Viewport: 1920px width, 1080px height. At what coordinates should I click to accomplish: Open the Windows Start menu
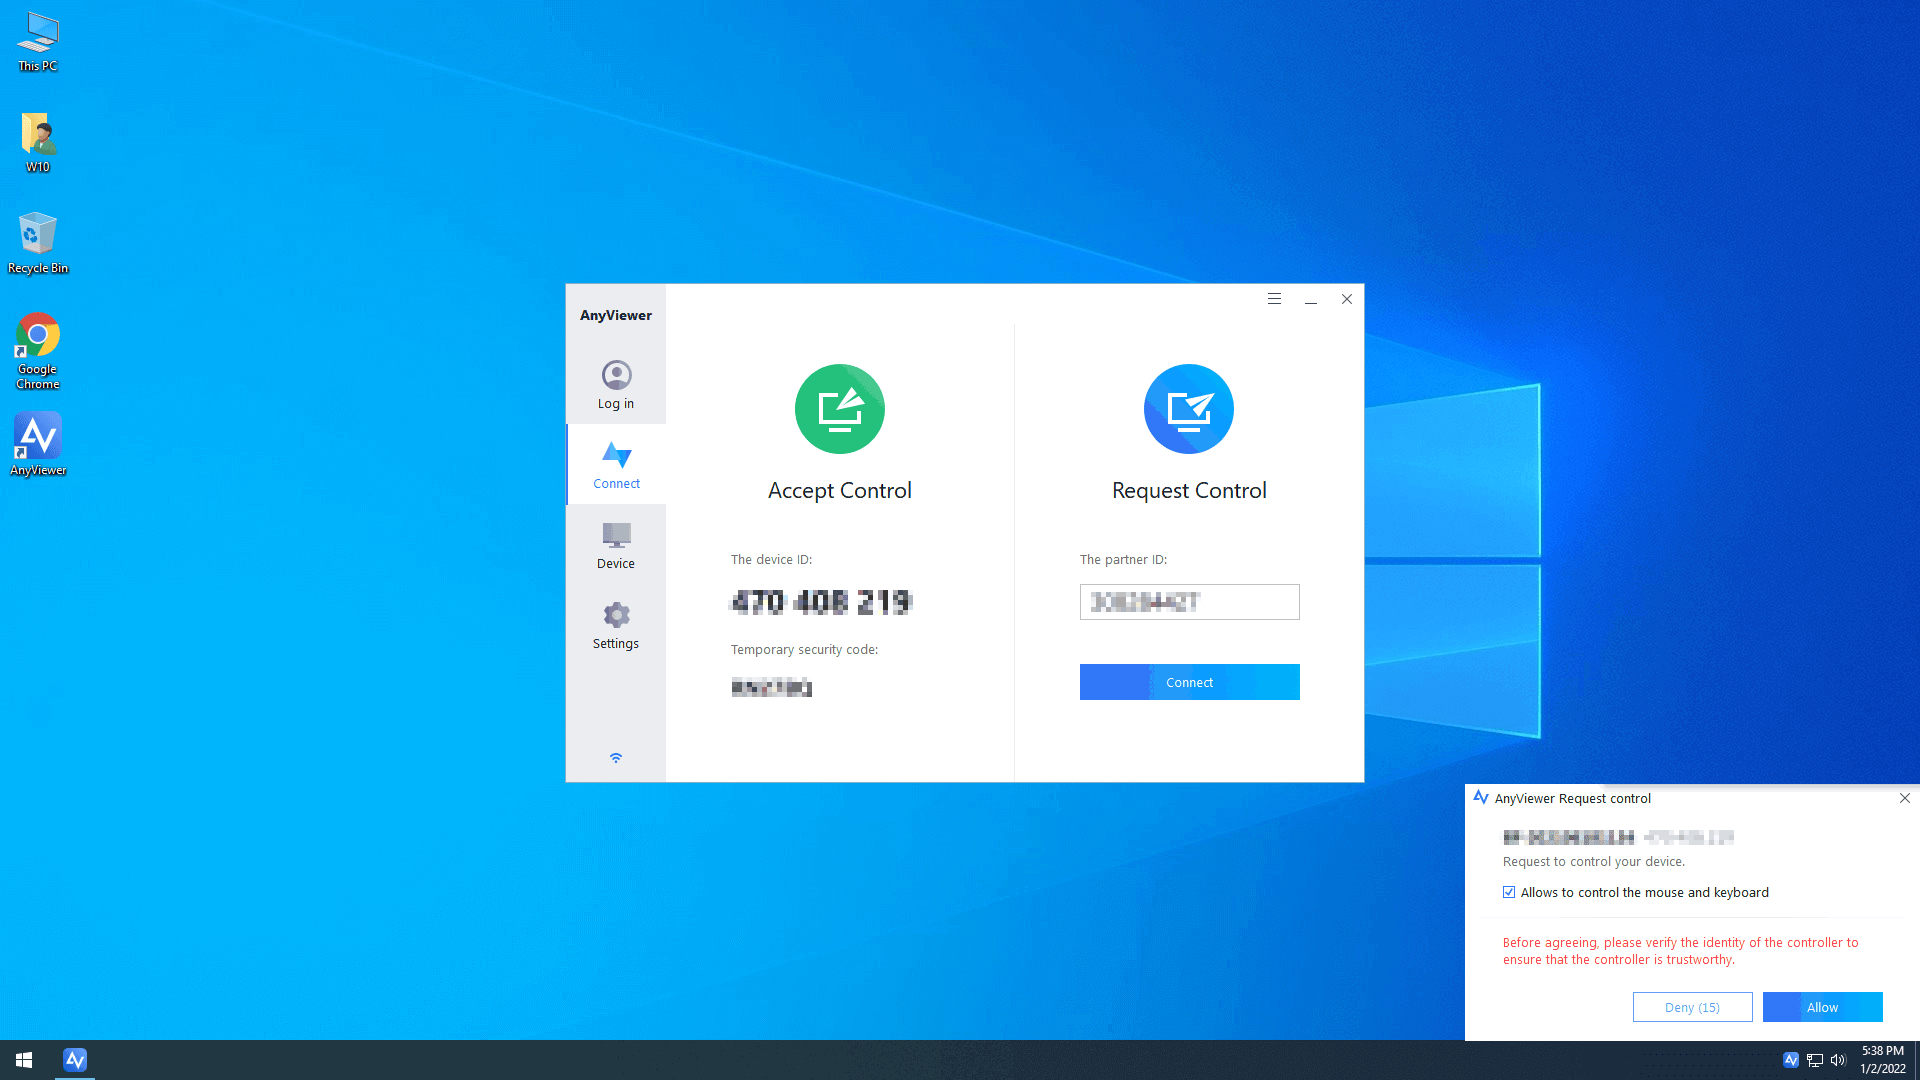coord(24,1059)
